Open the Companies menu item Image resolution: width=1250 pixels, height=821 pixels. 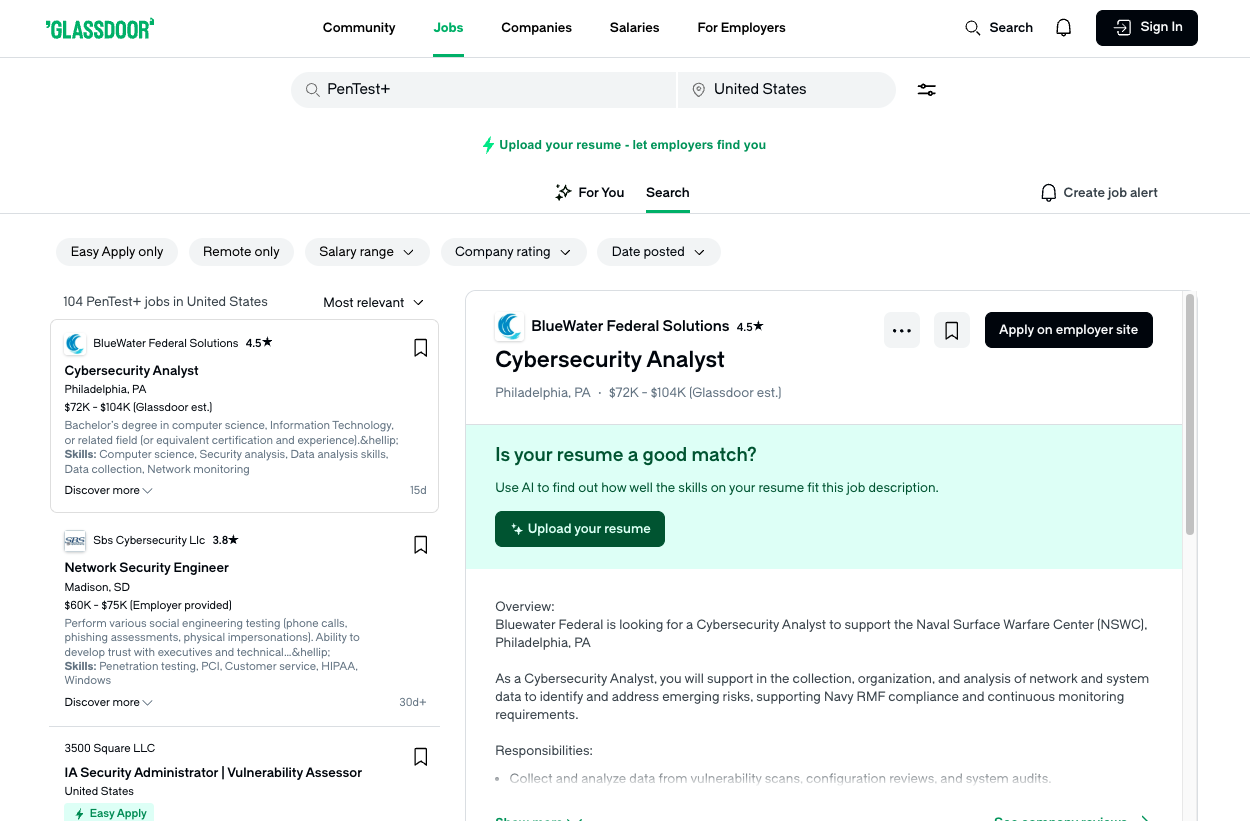pyautogui.click(x=536, y=28)
